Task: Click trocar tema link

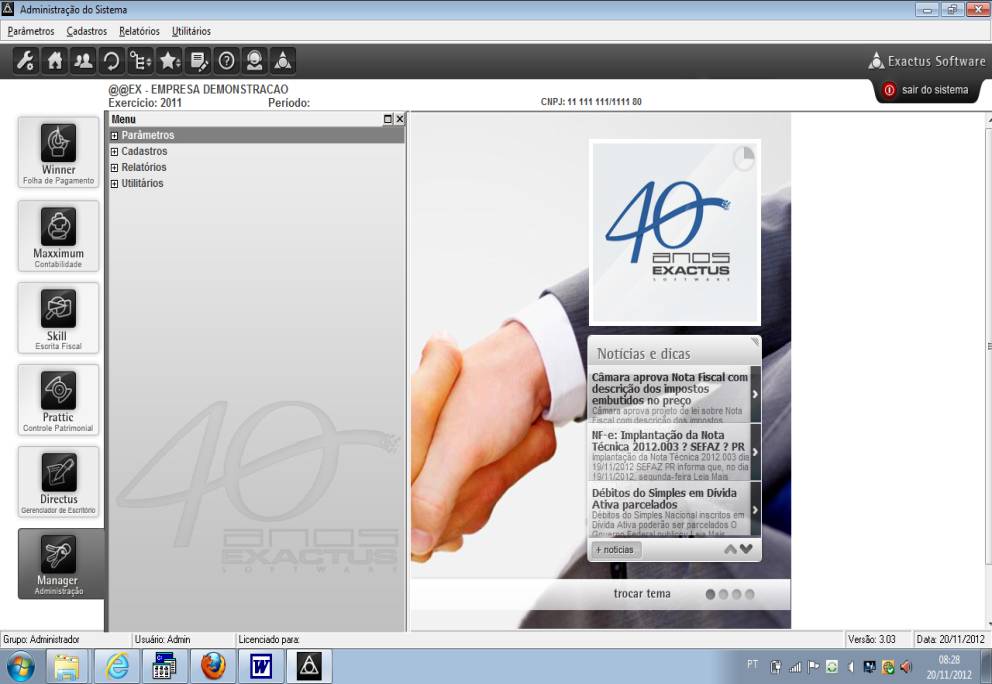Action: [642, 594]
